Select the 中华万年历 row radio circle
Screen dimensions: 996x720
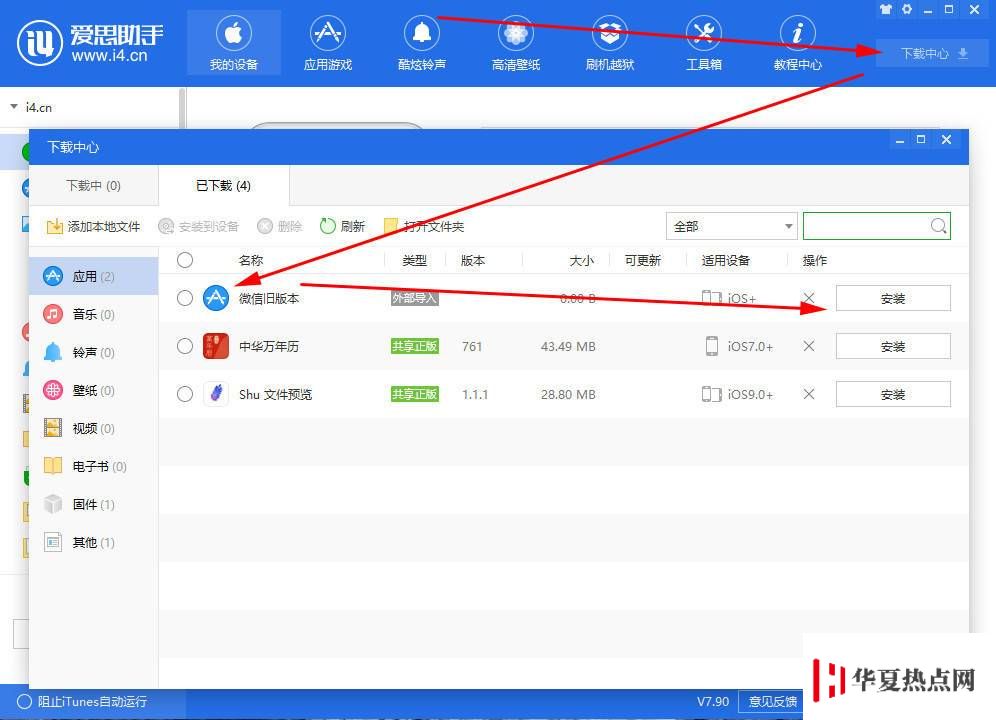[185, 346]
